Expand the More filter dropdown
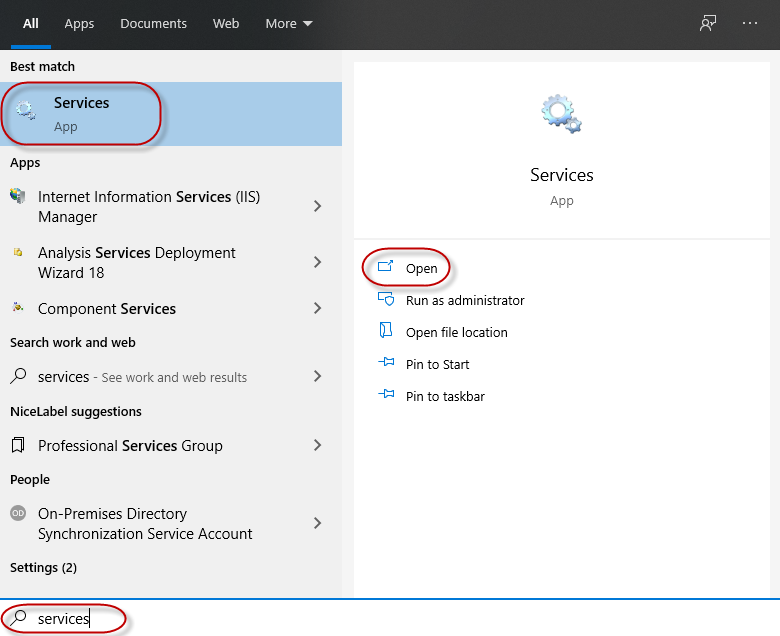Viewport: 780px width, 636px height. tap(289, 23)
